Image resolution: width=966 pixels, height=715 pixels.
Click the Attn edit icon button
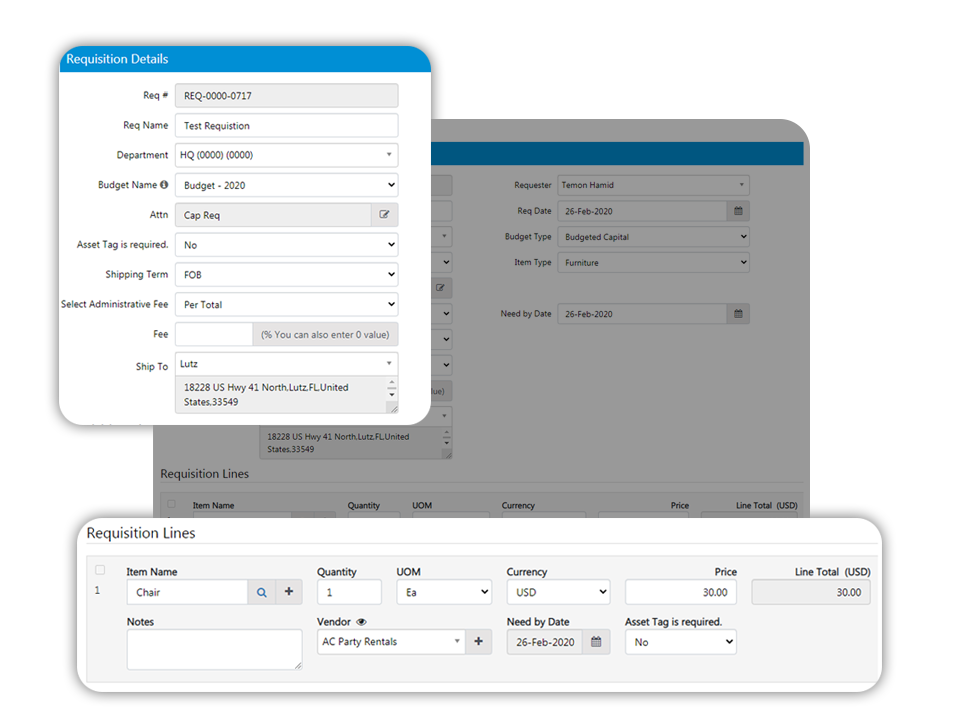(384, 215)
